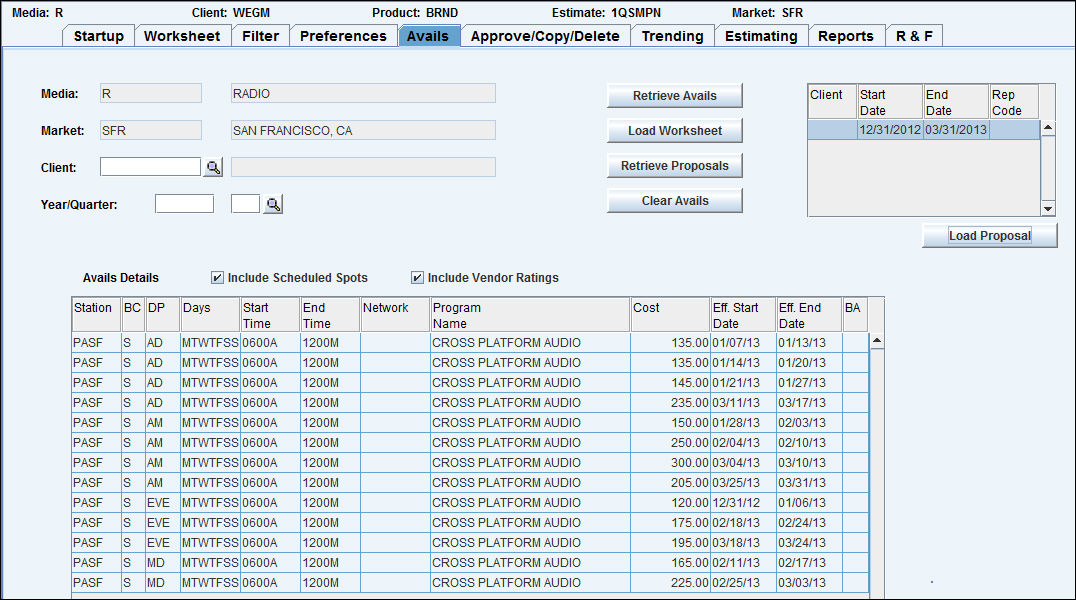The height and width of the screenshot is (600, 1076).
Task: Click the Media code field showing R
Action: click(x=151, y=93)
